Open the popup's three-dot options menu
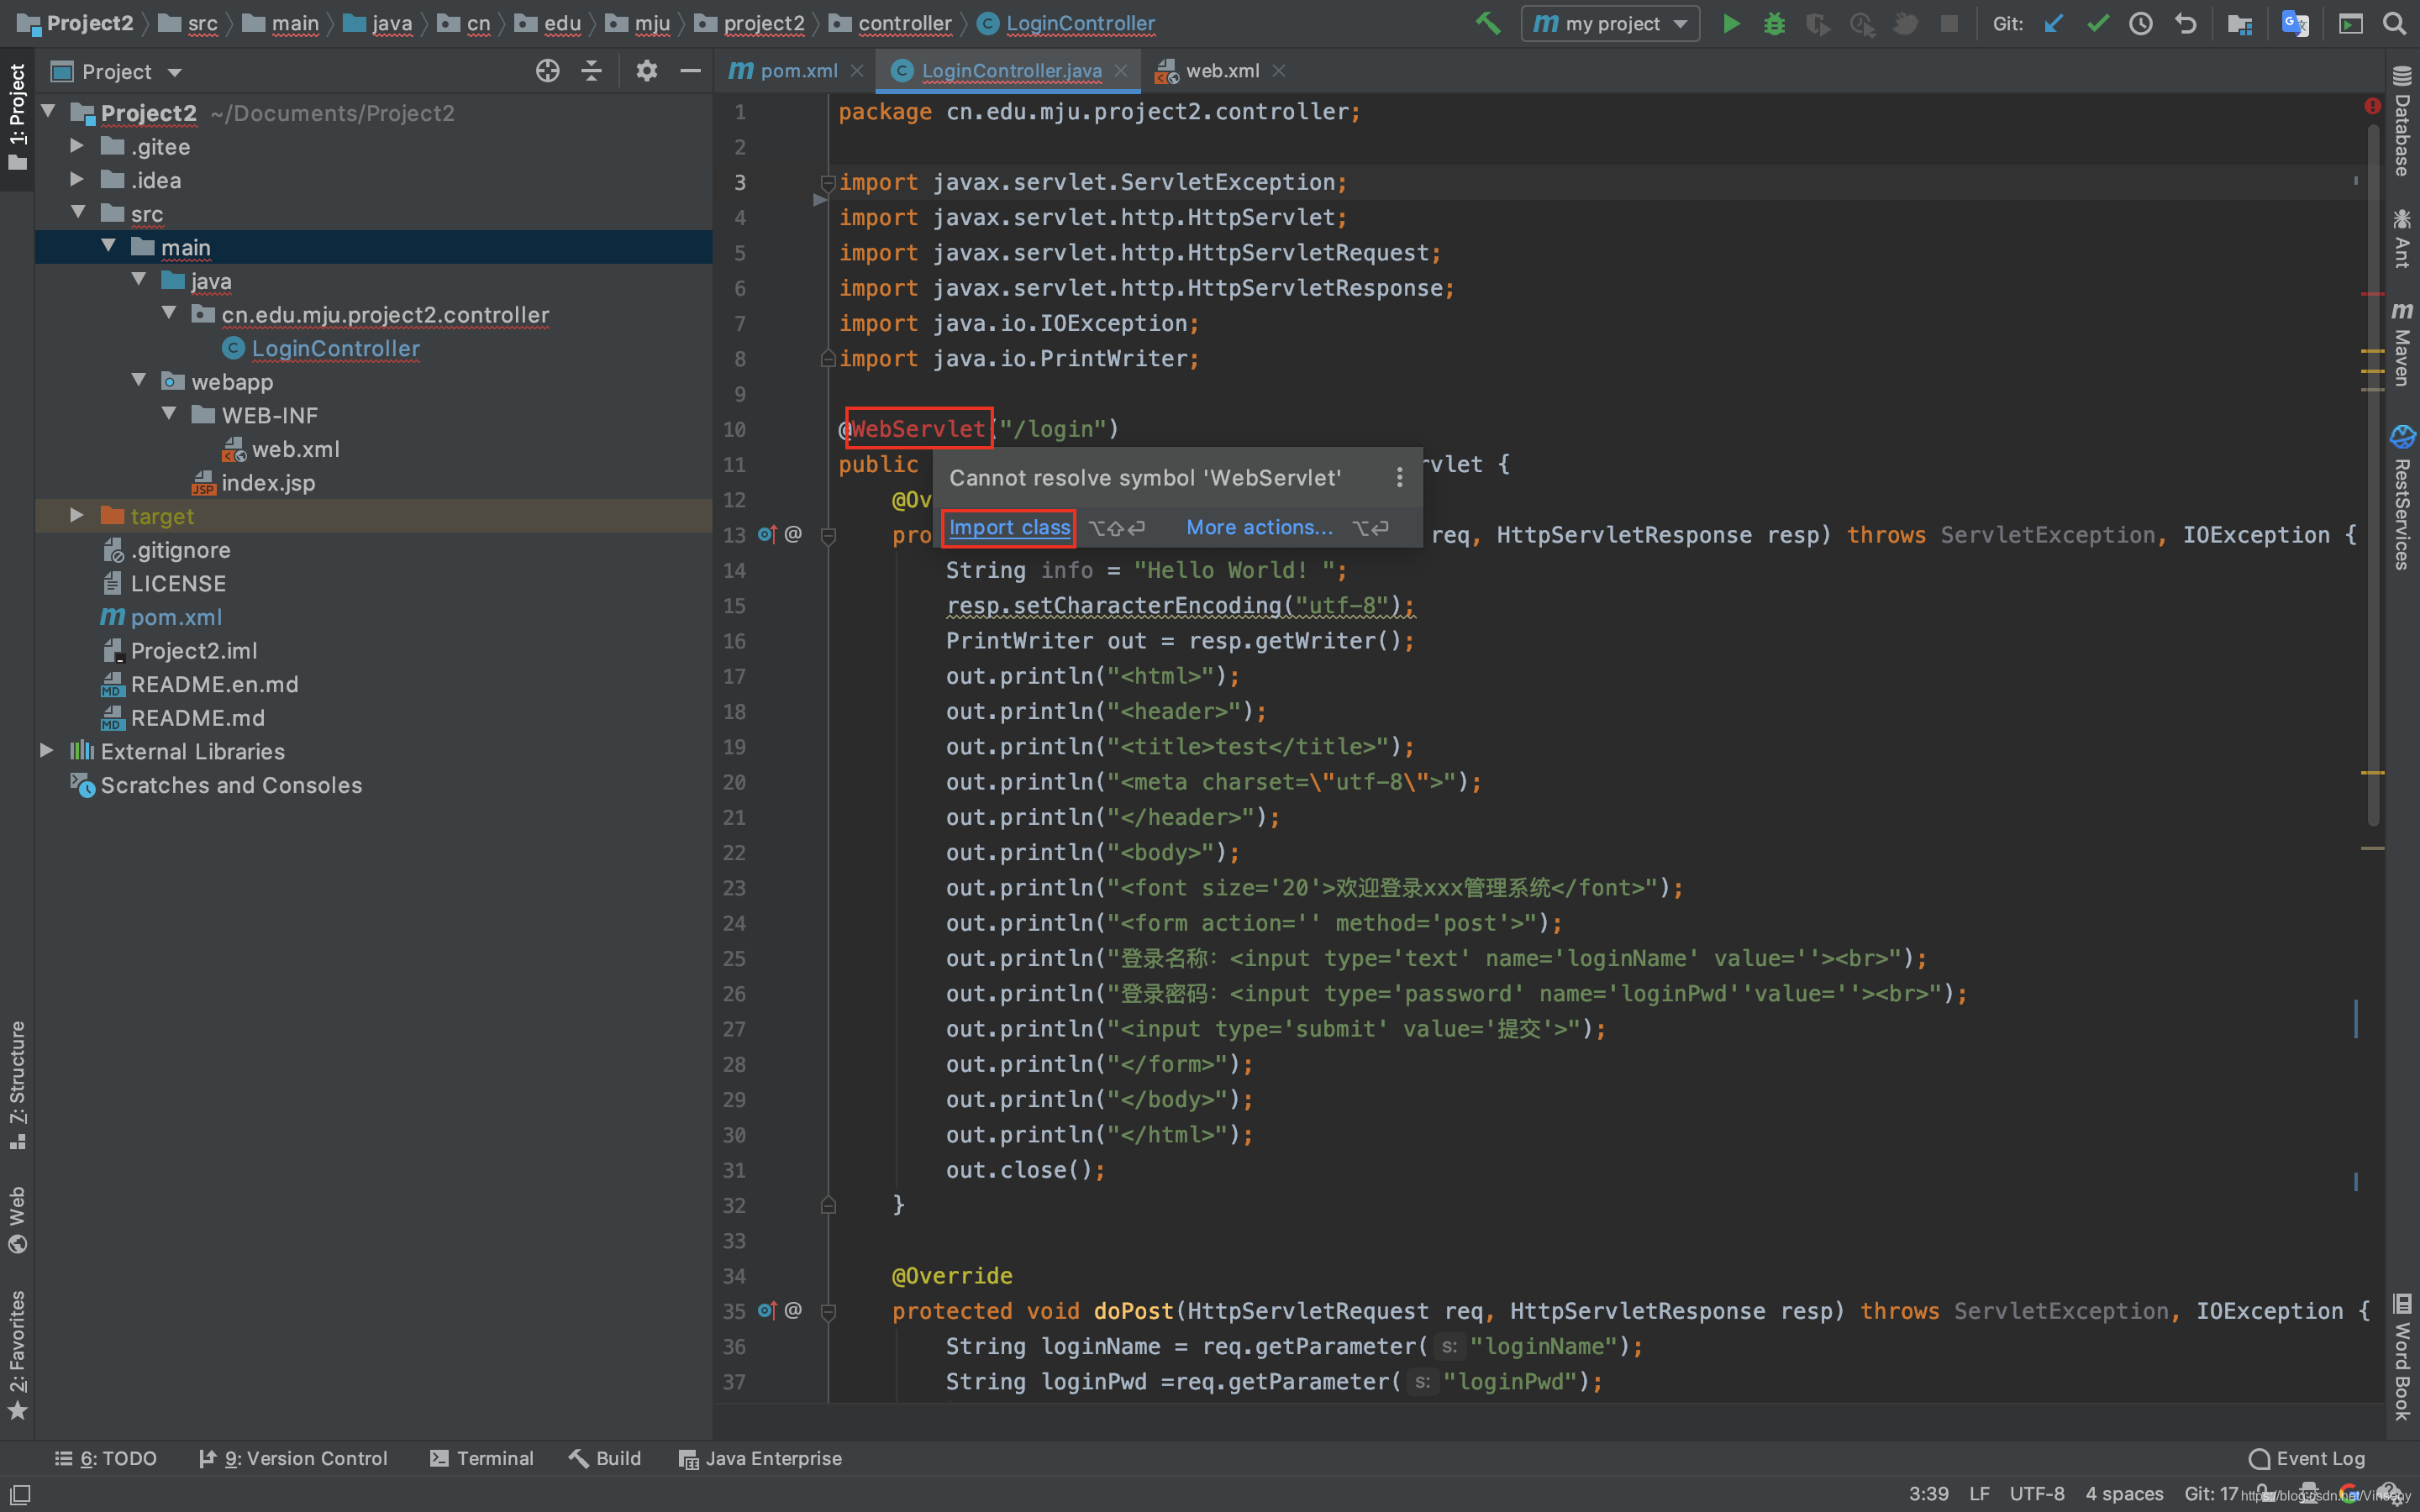 pyautogui.click(x=1399, y=478)
